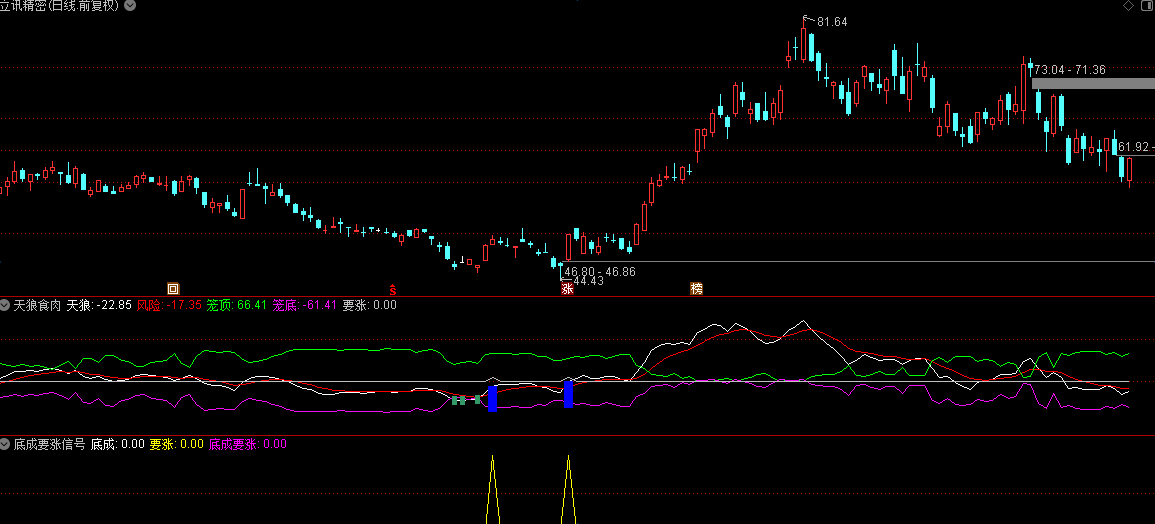This screenshot has width=1155, height=524.
Task: Click the 底成要涨信号 indicator name label
Action: pyautogui.click(x=49, y=444)
